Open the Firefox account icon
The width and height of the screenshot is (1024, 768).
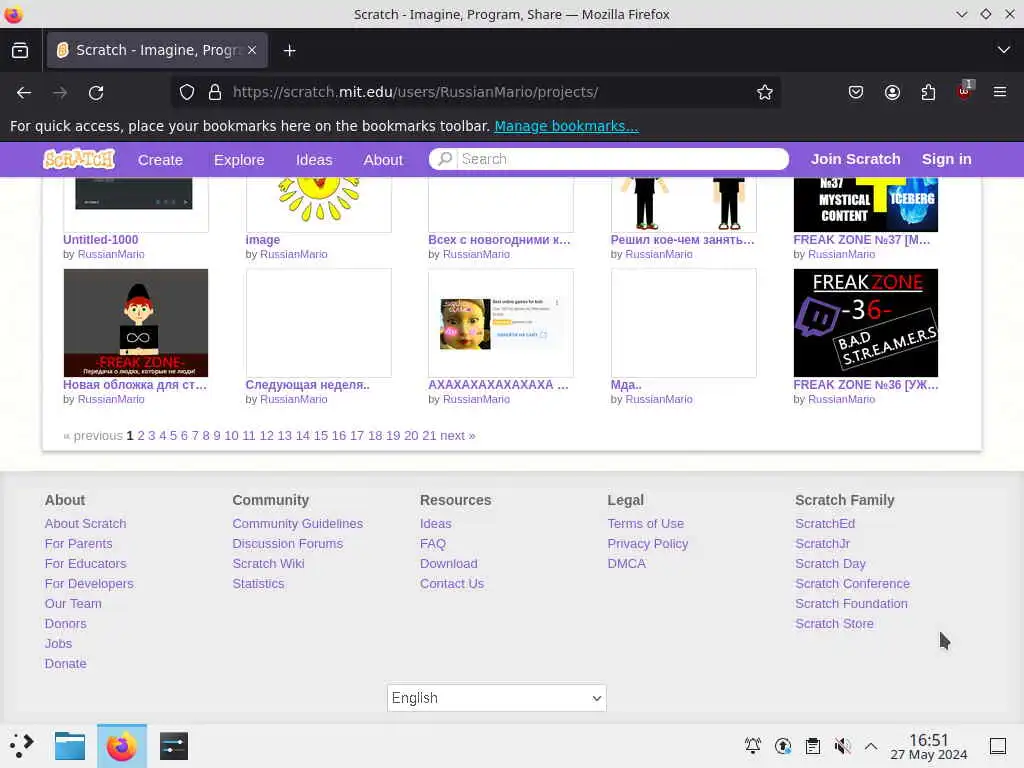[x=892, y=93]
